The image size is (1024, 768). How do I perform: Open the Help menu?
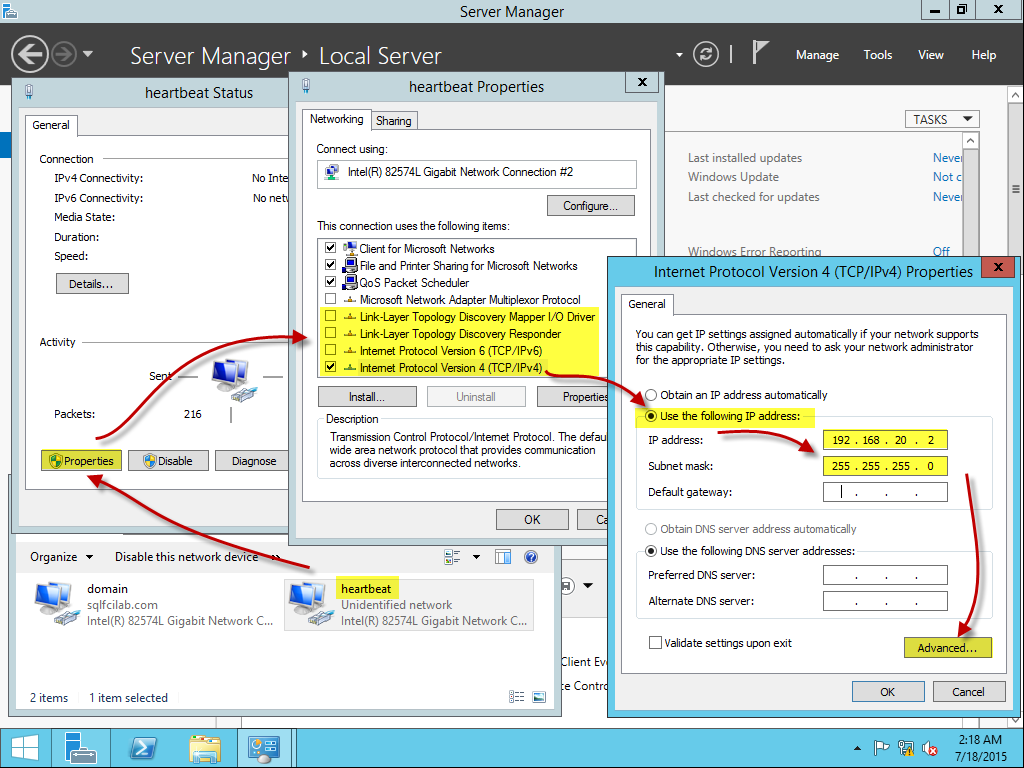click(x=984, y=55)
